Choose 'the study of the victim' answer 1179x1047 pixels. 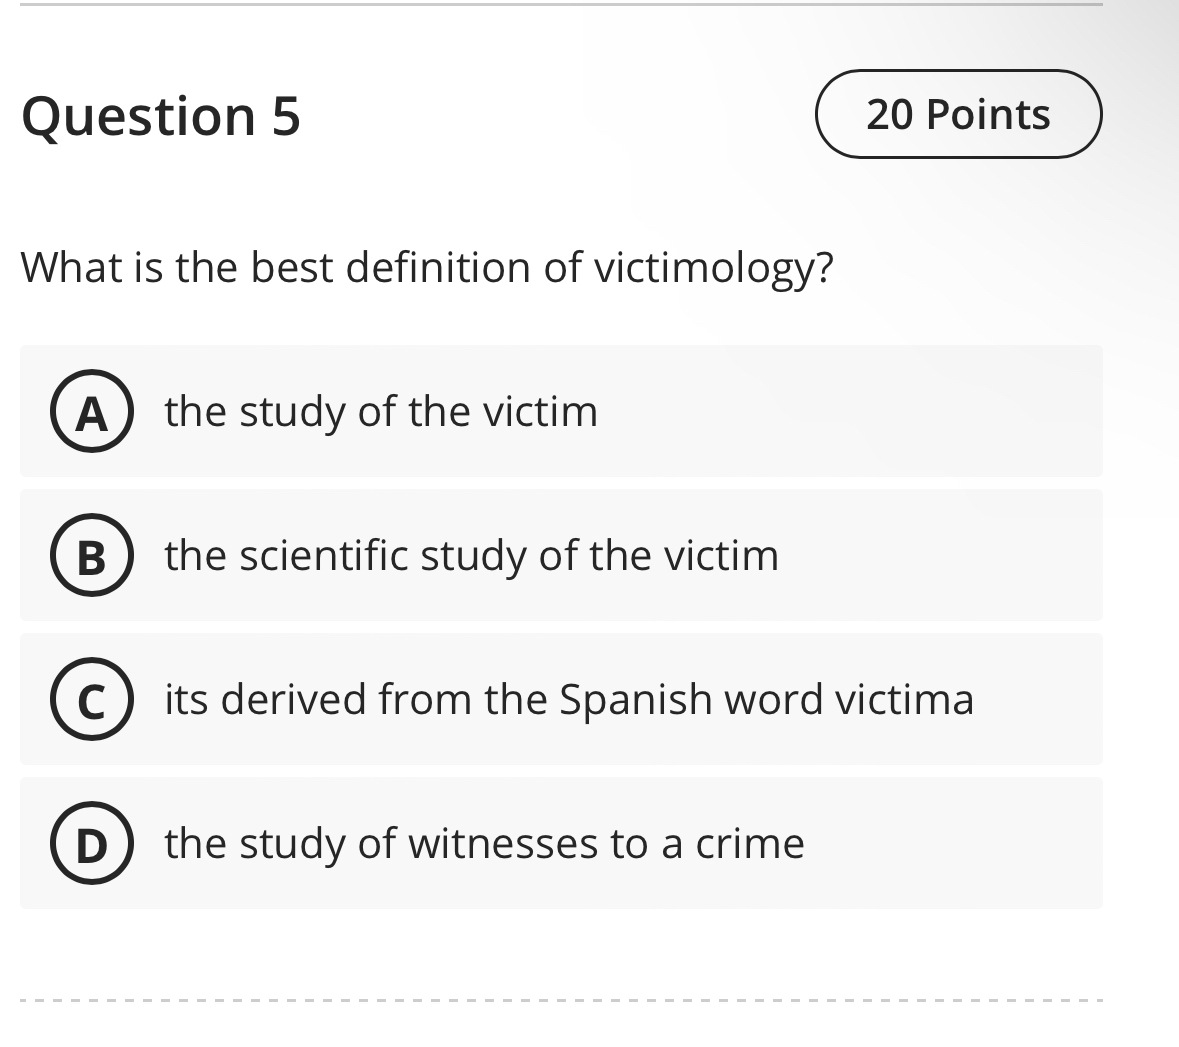381,411
